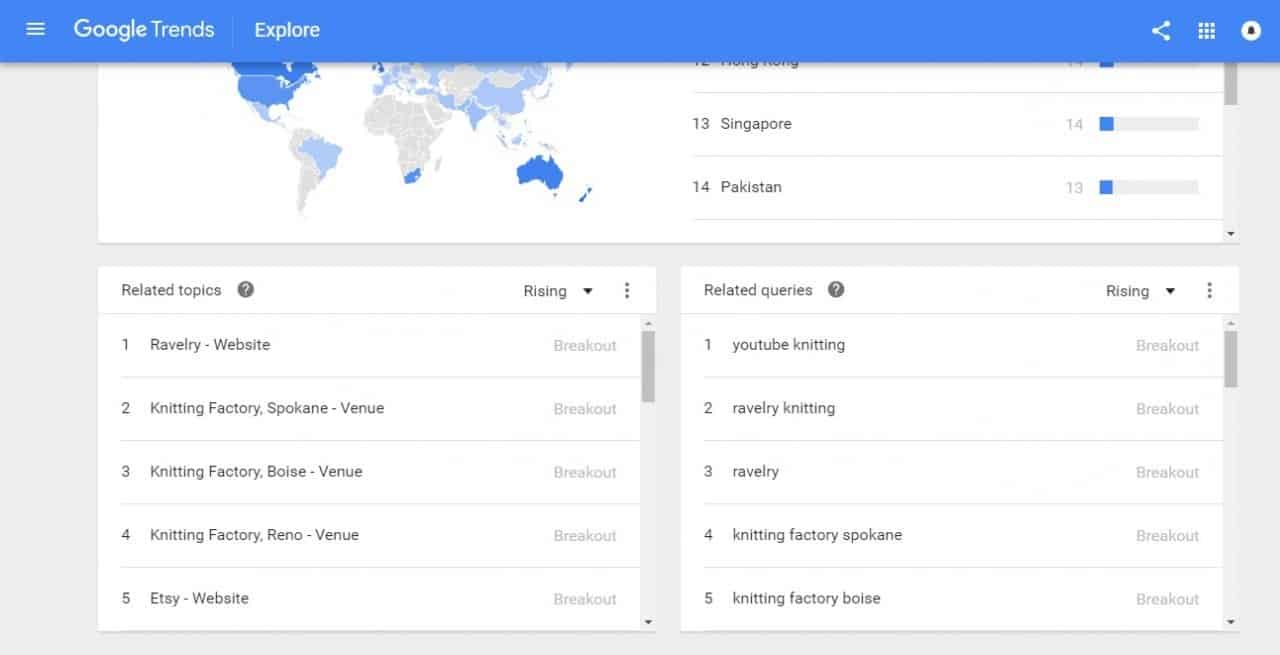Click the region list scroll-down arrow
Image resolution: width=1280 pixels, height=655 pixels.
(x=1231, y=234)
